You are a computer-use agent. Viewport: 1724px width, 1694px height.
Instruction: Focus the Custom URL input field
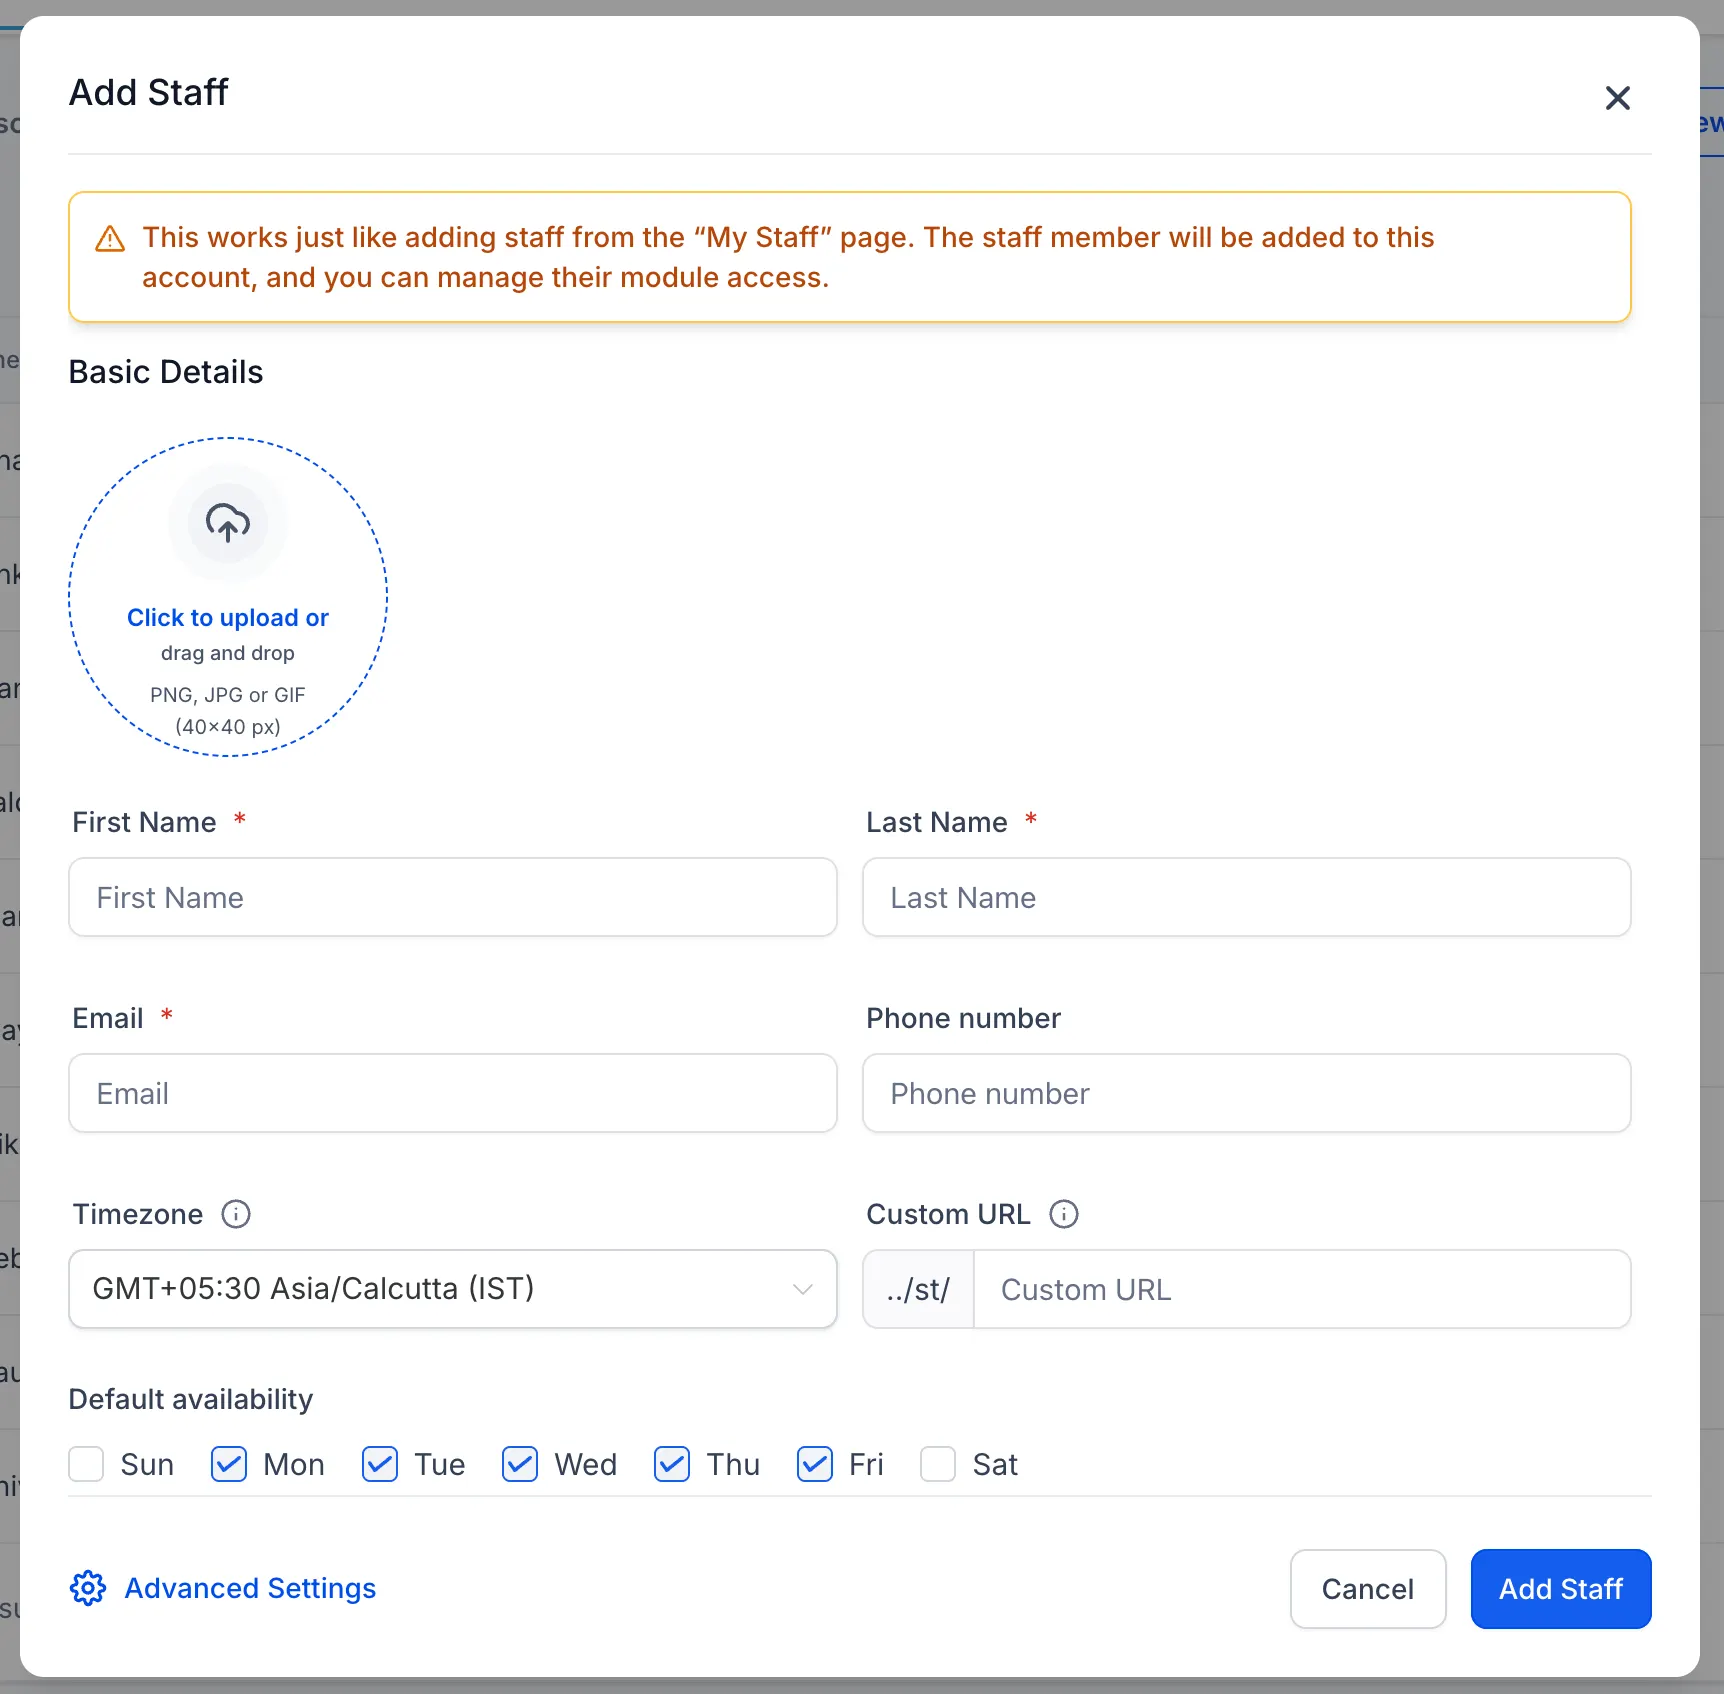point(1302,1289)
